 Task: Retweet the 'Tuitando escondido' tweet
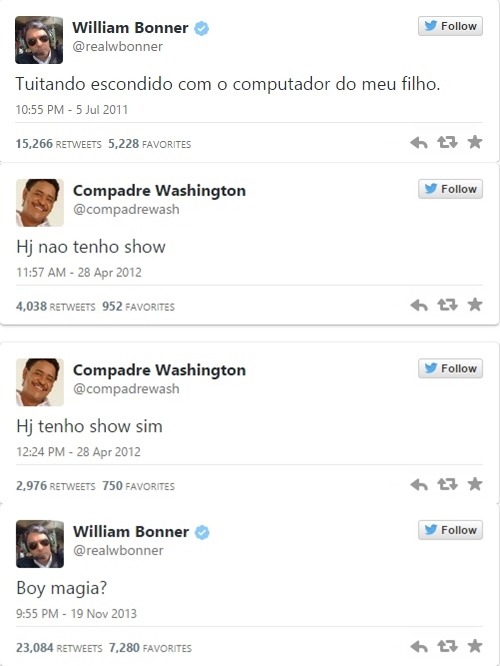(x=447, y=142)
